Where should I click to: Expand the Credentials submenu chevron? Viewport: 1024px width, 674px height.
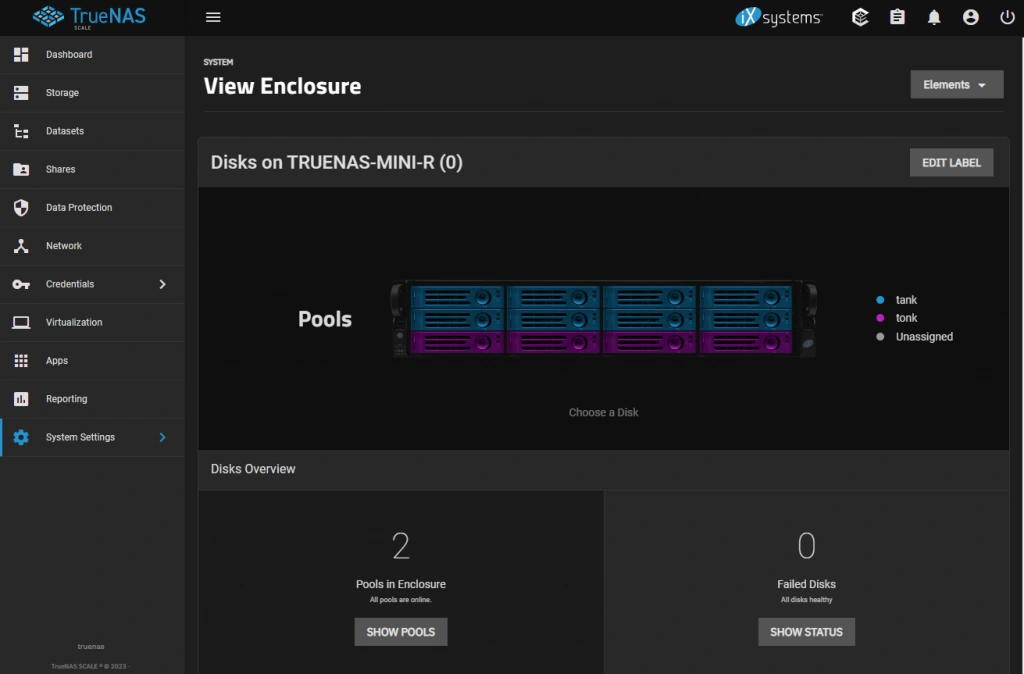(x=163, y=284)
